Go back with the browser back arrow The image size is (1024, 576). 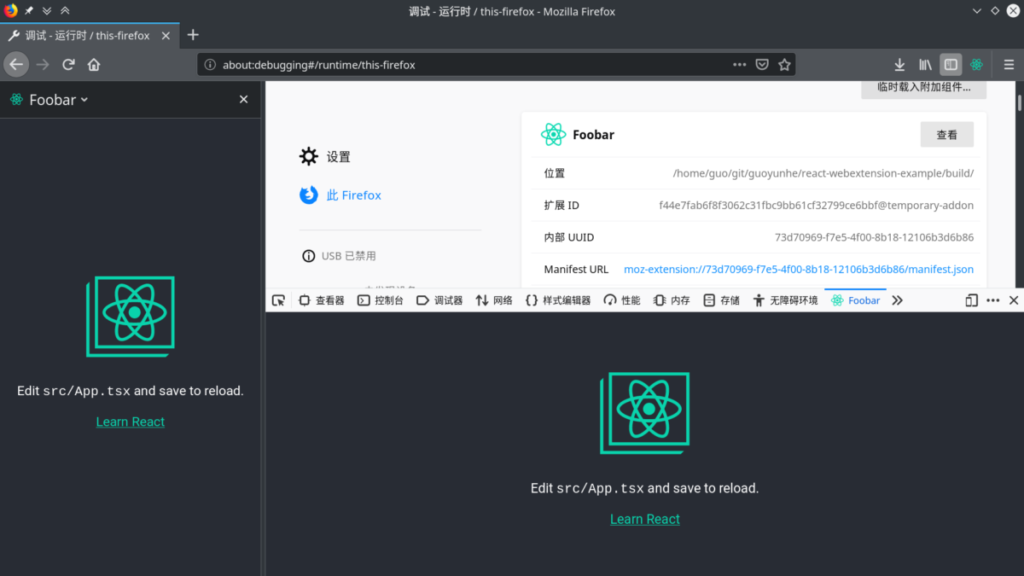click(16, 65)
